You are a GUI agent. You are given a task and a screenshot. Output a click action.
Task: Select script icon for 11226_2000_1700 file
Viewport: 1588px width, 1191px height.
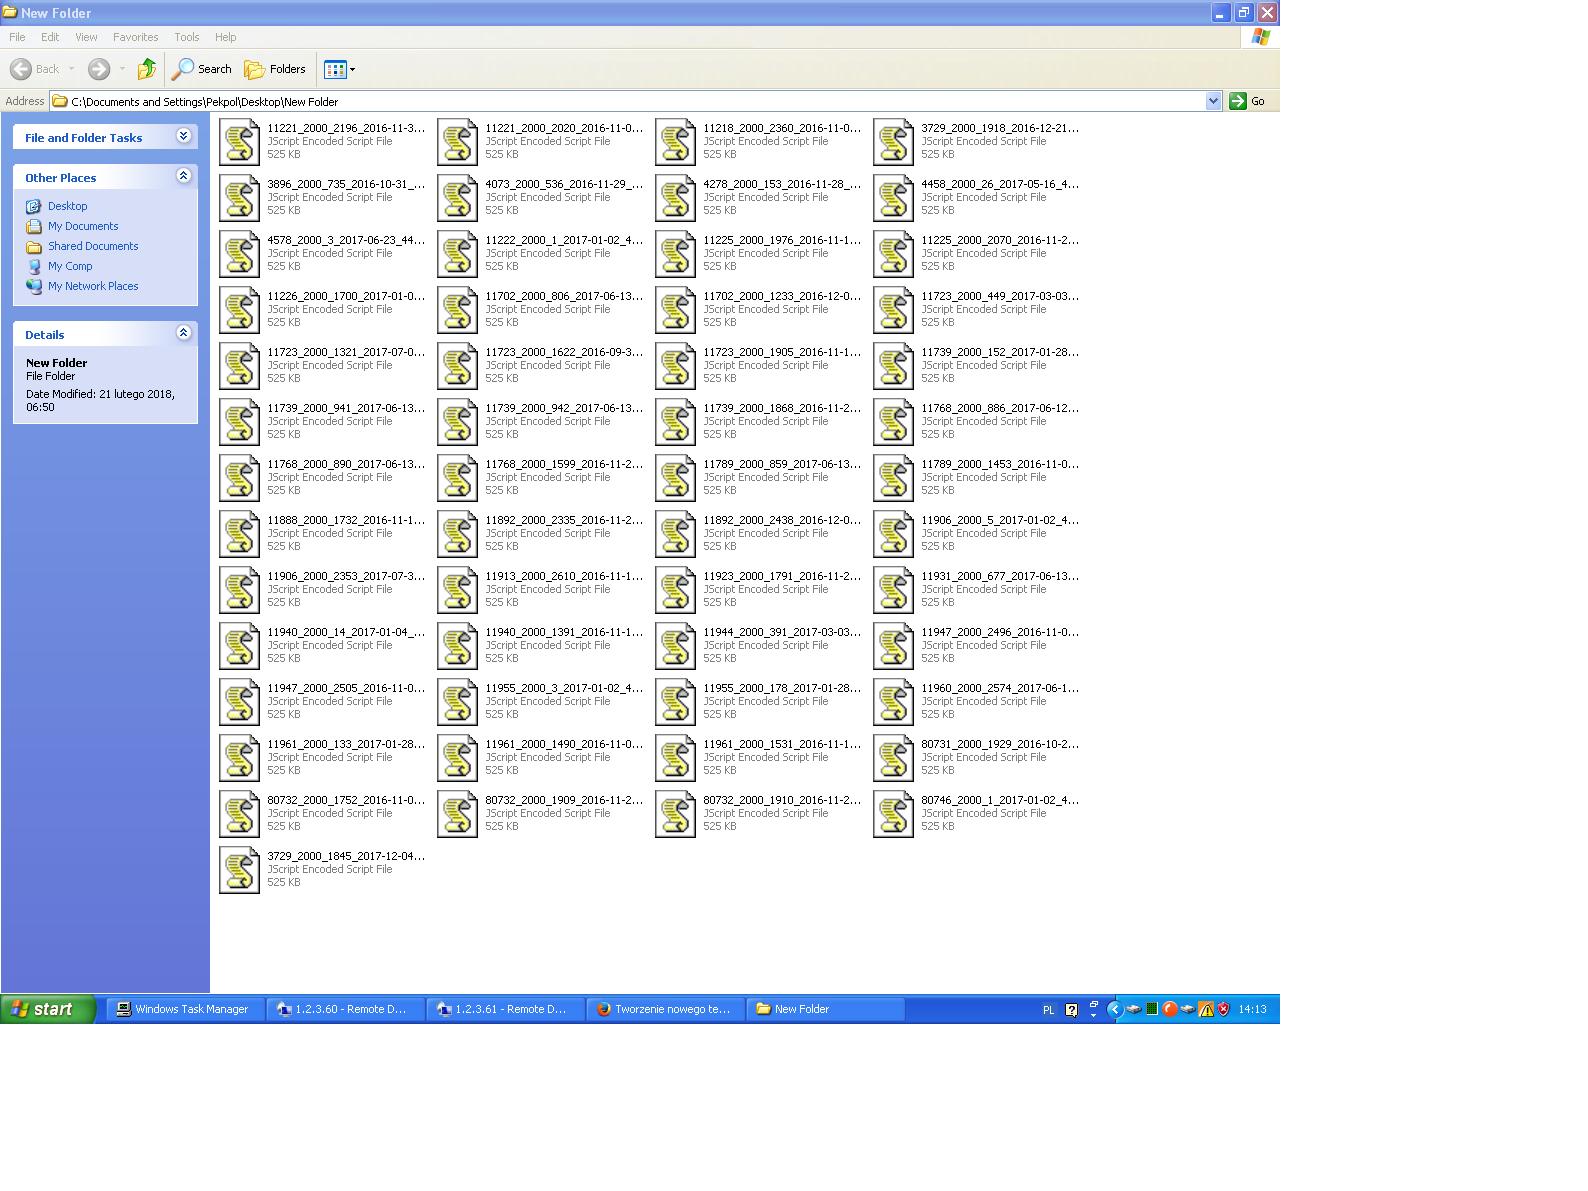pyautogui.click(x=239, y=310)
